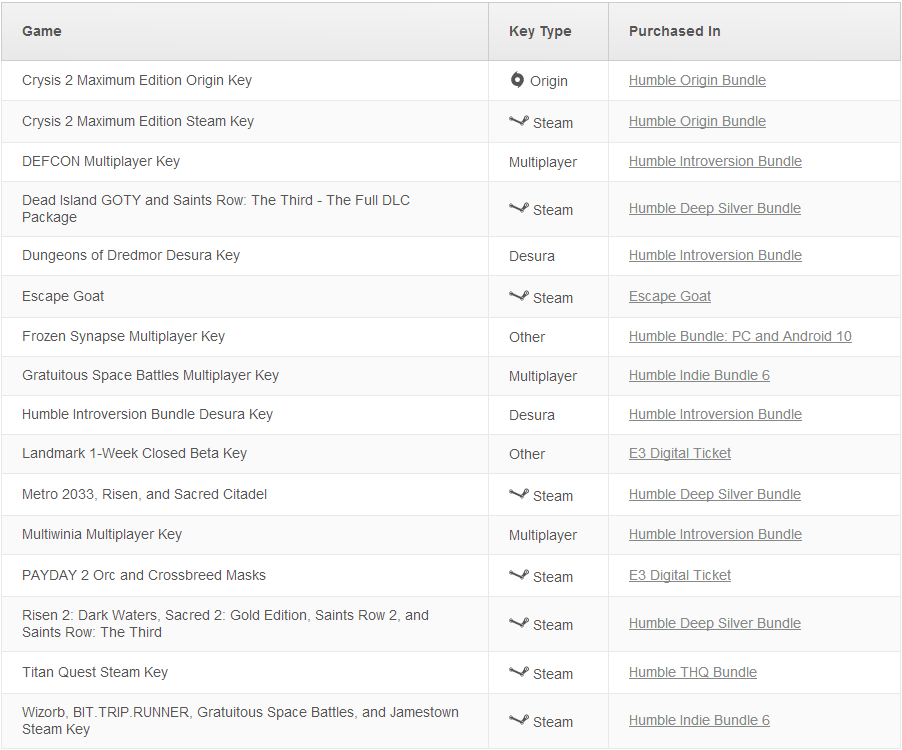Screen dimensions: 902x750
Task: Open Humble Origin Bundle link for Crysis 2 Steam Key
Action: coord(697,121)
